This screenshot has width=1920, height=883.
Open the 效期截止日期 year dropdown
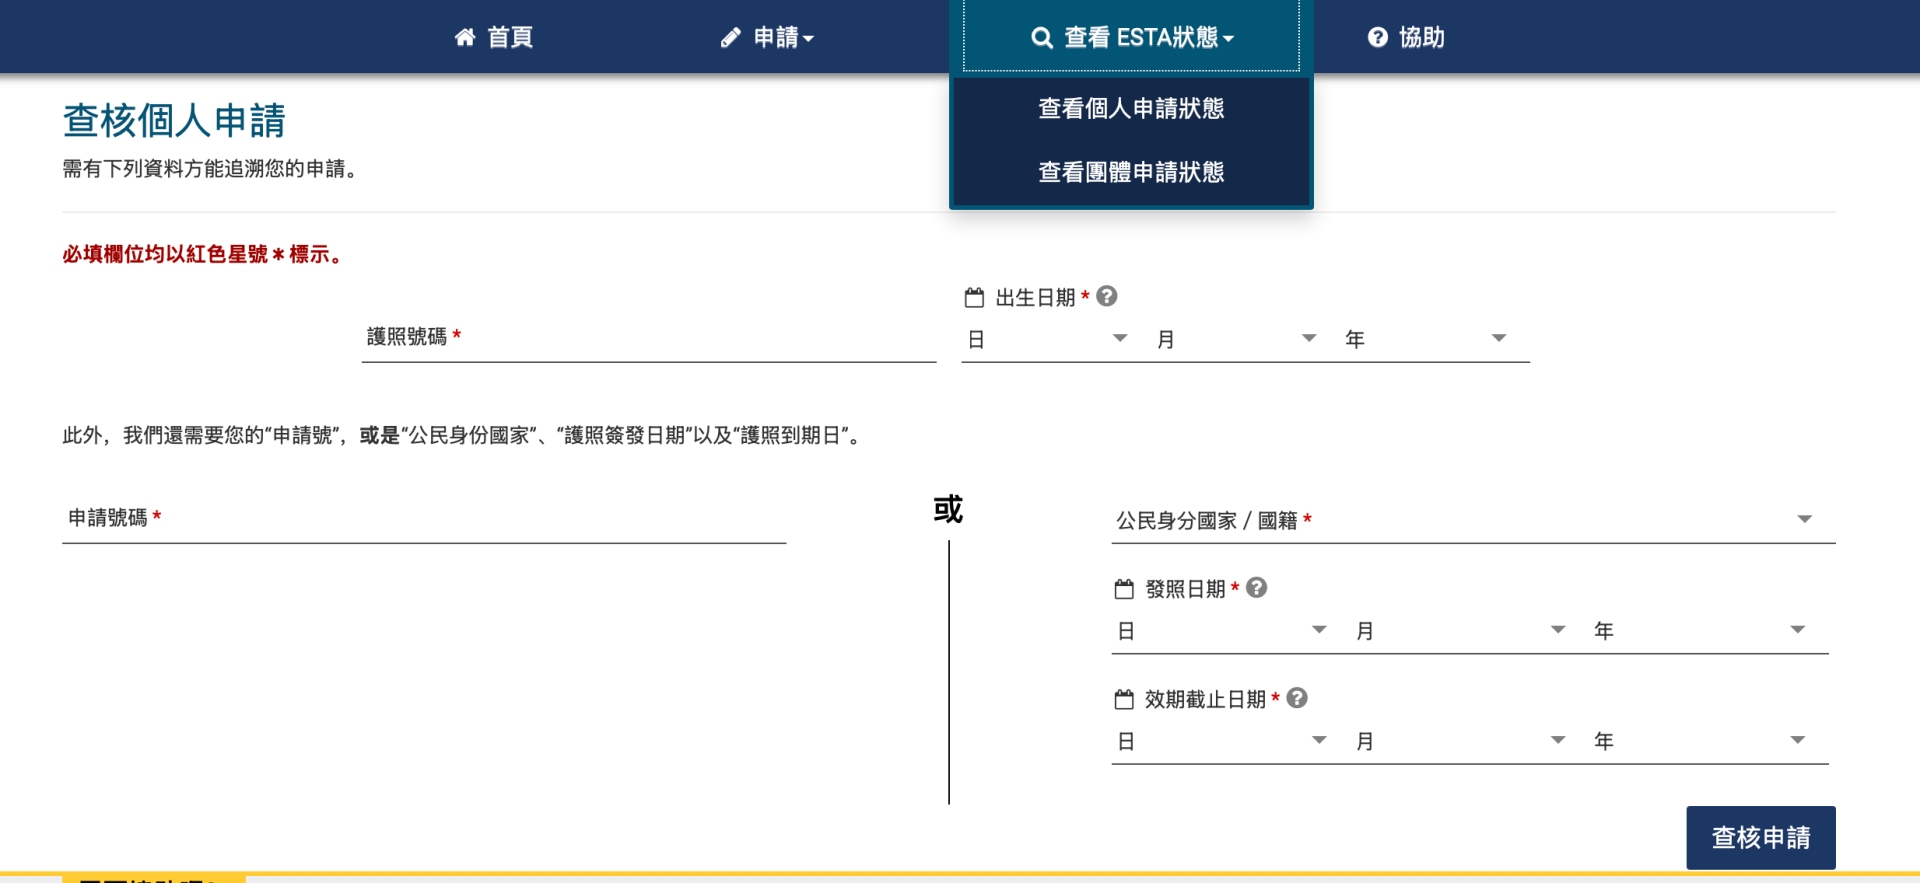(x=1702, y=740)
